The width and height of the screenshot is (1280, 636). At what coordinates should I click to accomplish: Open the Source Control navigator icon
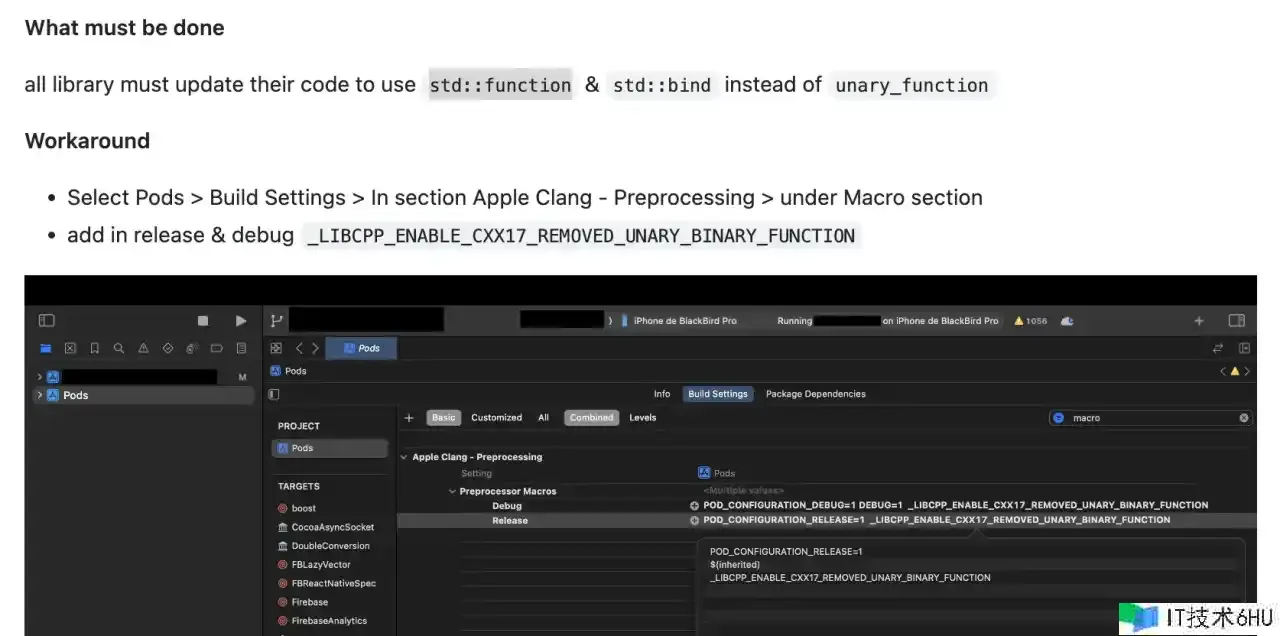pos(70,349)
